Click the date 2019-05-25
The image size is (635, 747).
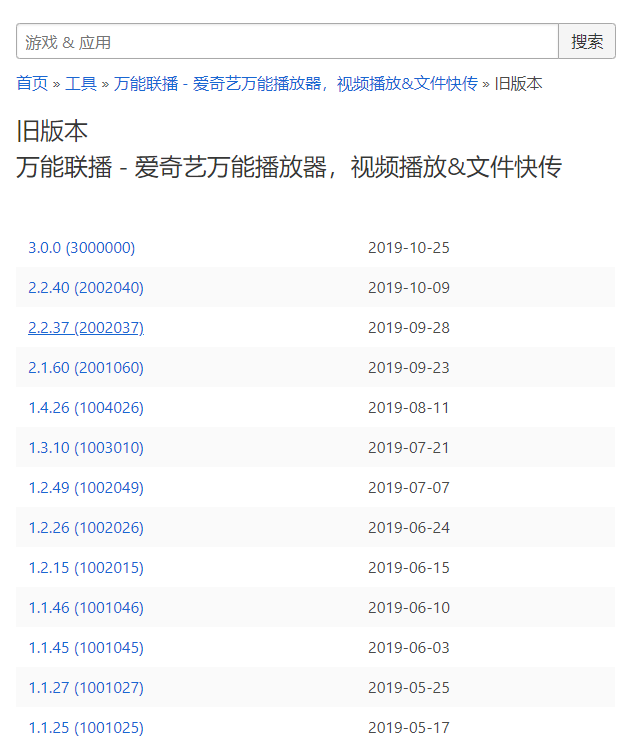pos(409,688)
